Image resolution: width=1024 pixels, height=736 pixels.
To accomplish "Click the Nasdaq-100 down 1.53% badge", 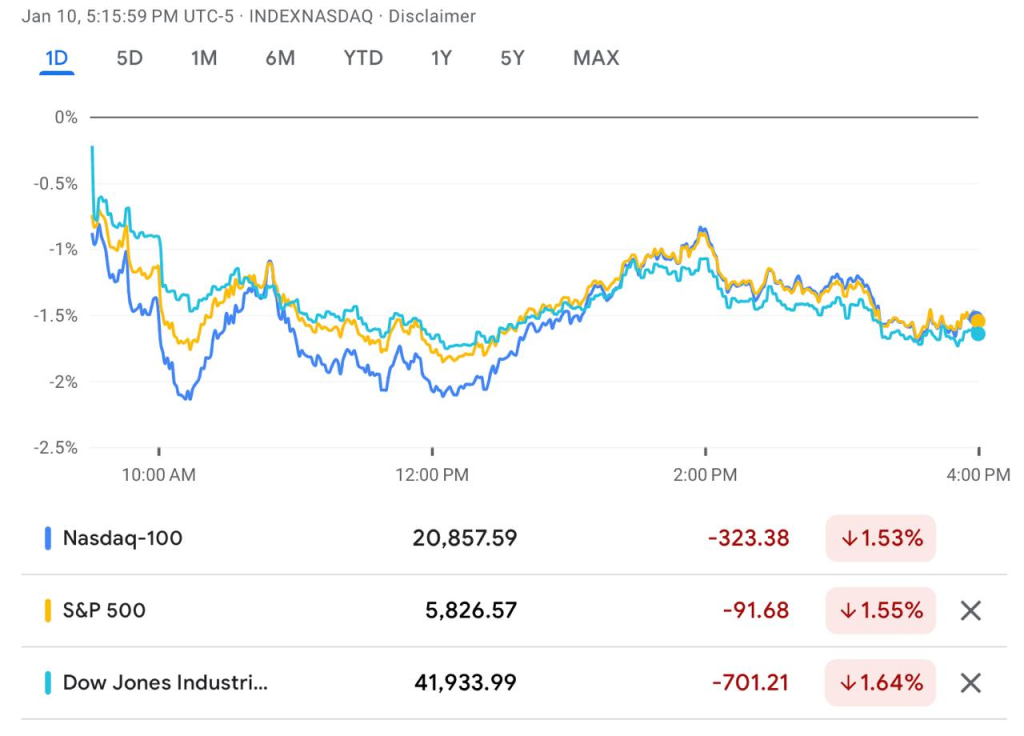I will pos(880,538).
